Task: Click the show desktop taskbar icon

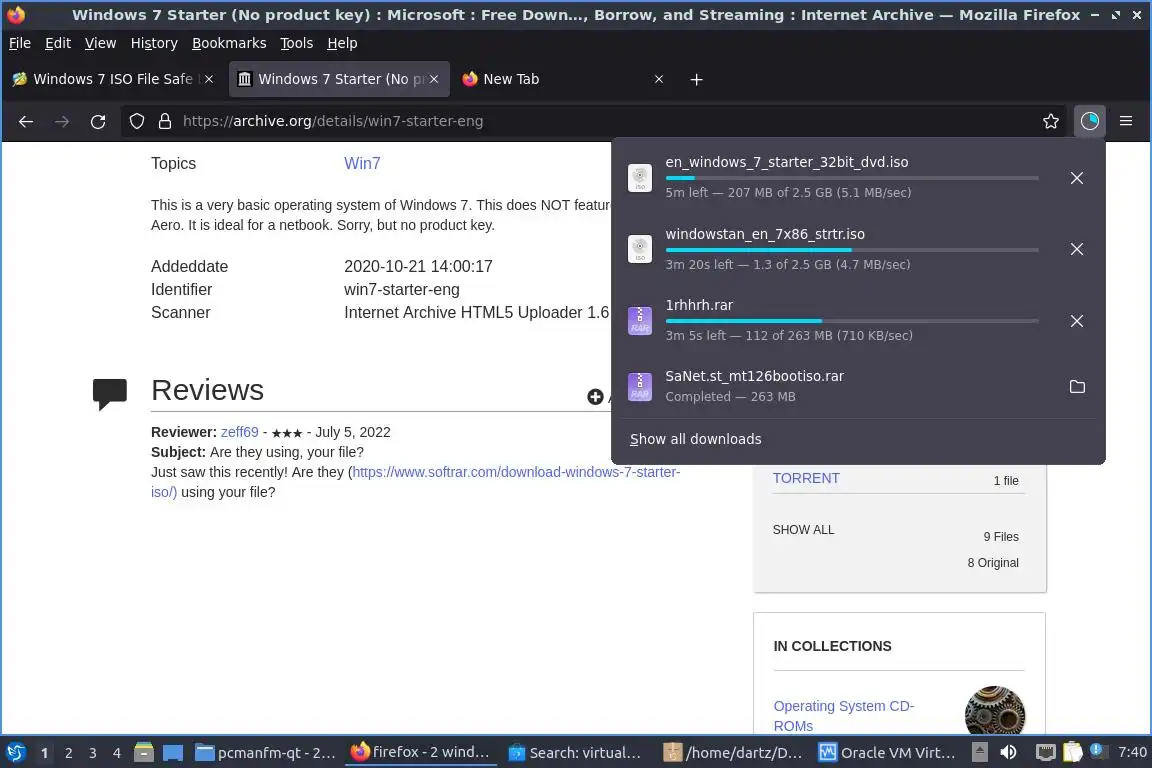Action: pyautogui.click(x=173, y=753)
